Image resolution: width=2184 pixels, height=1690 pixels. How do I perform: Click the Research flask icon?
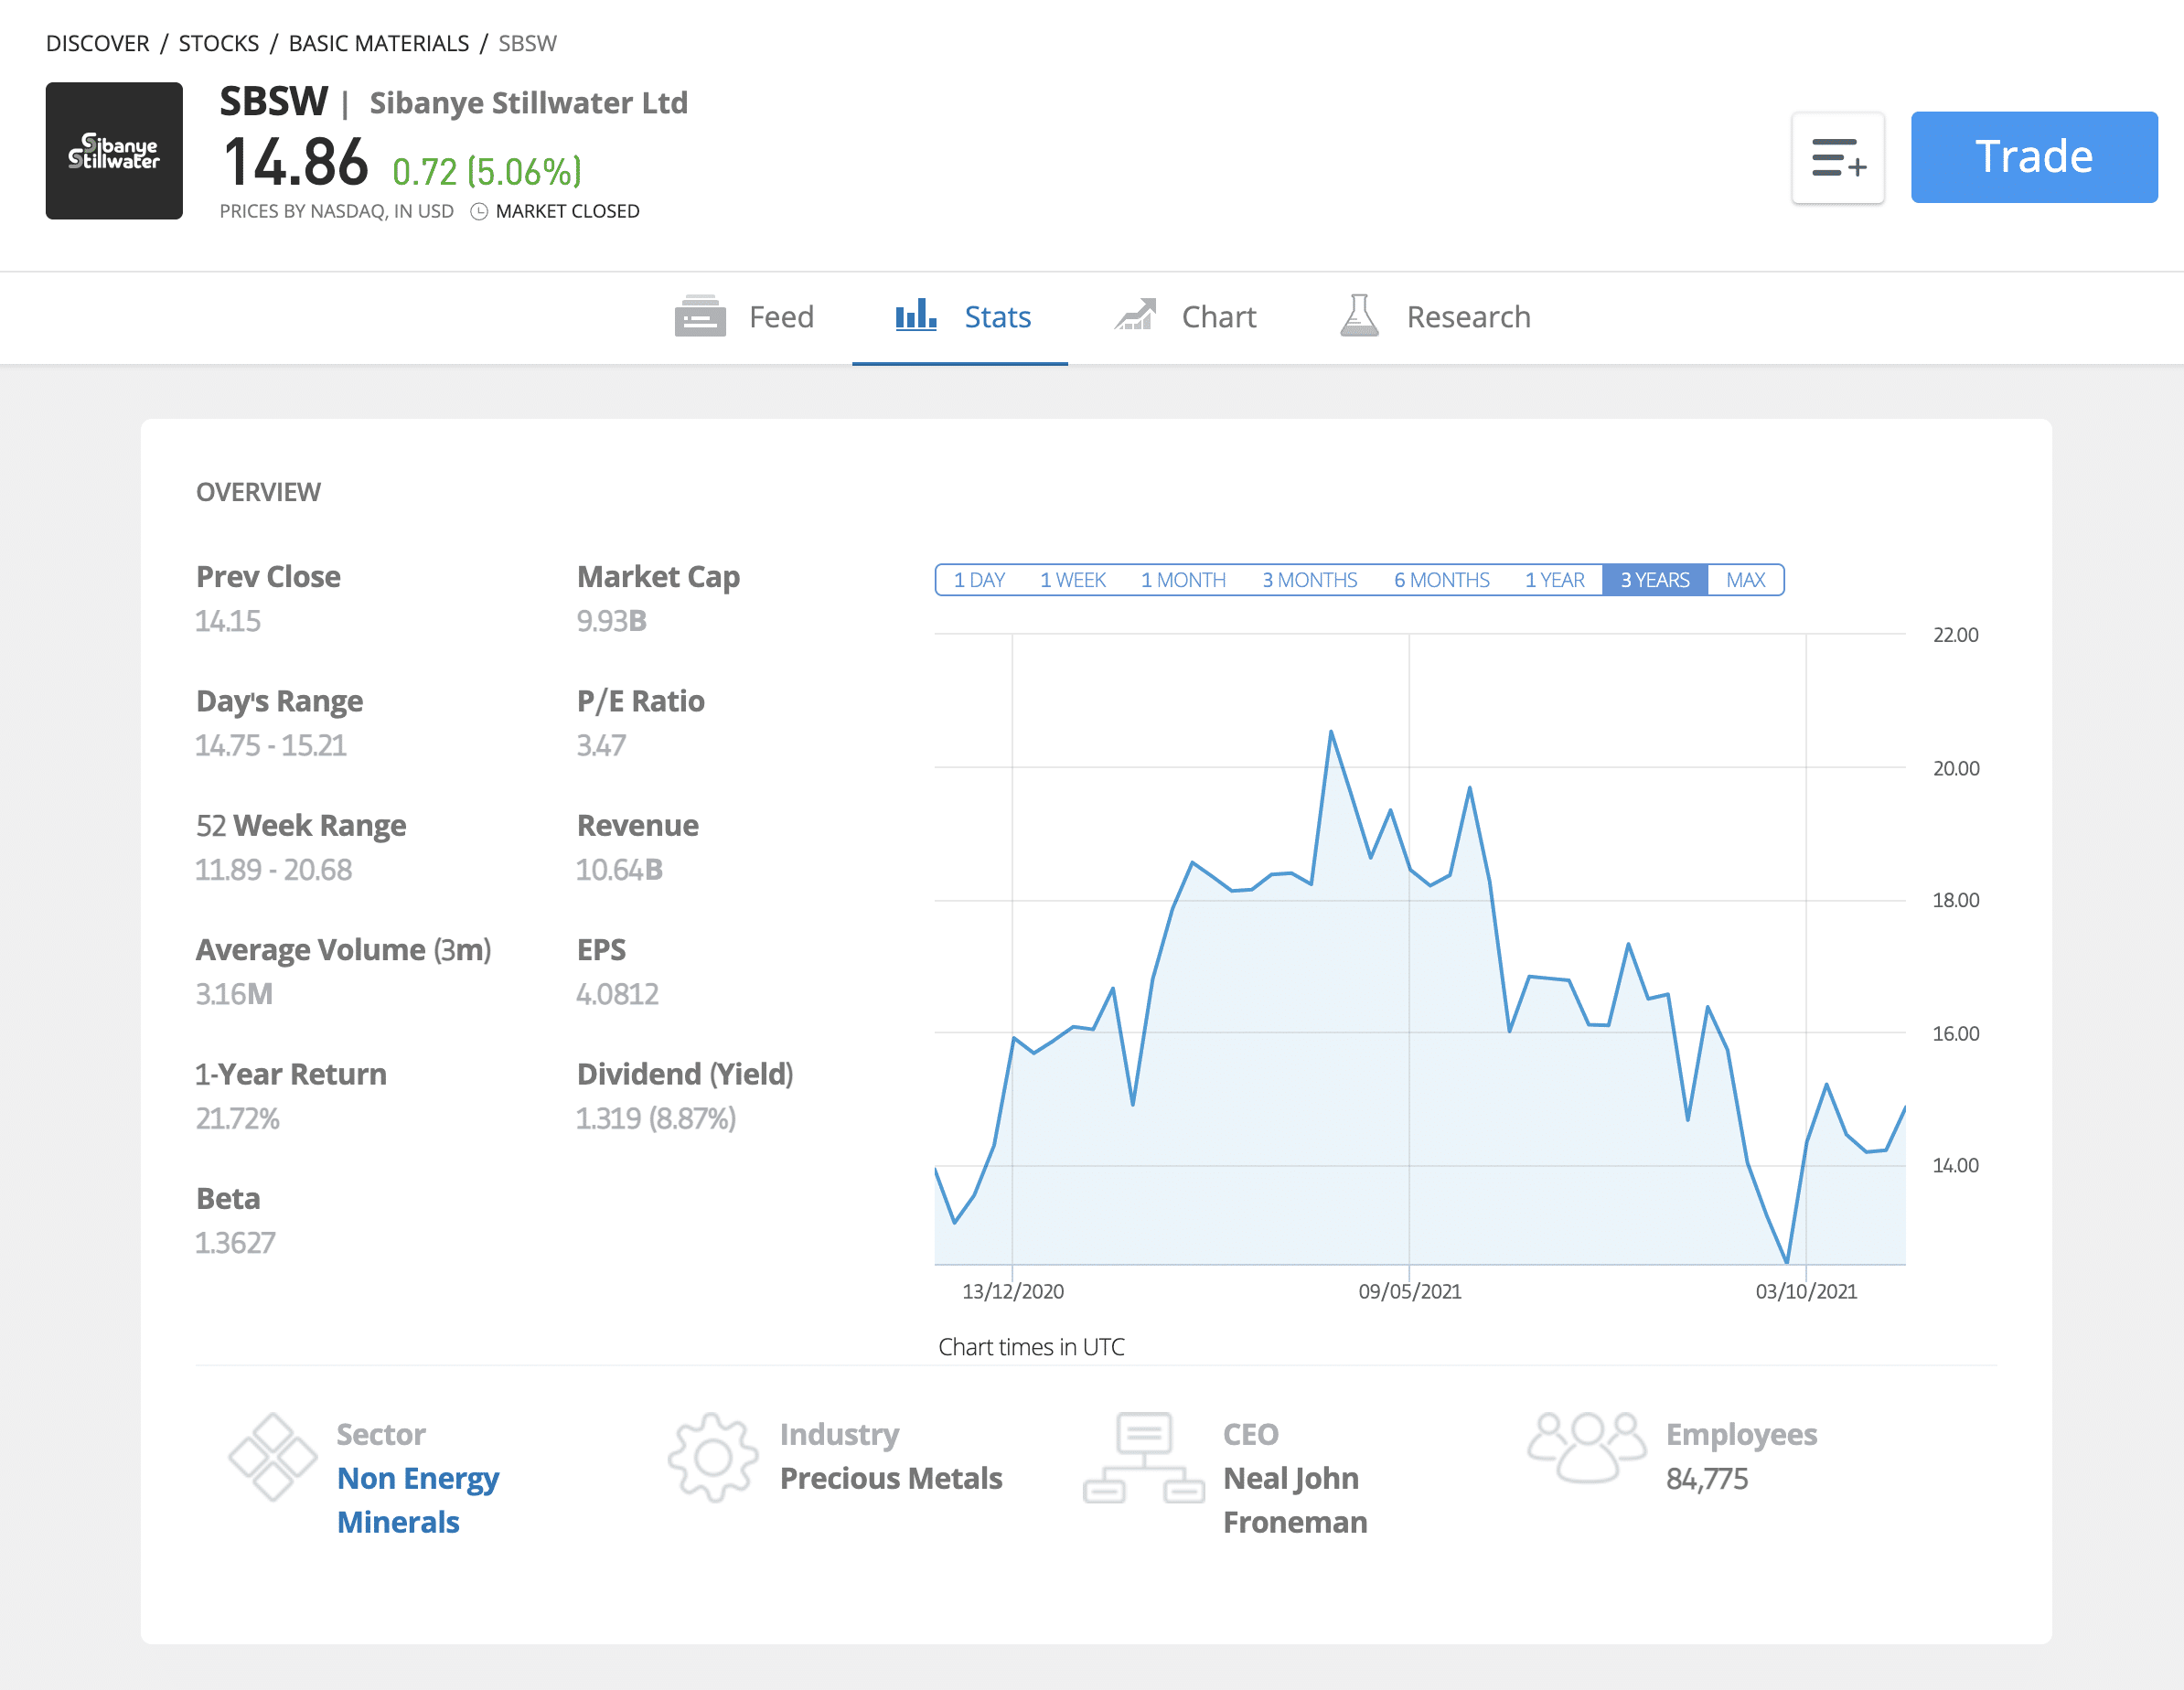(x=1359, y=315)
